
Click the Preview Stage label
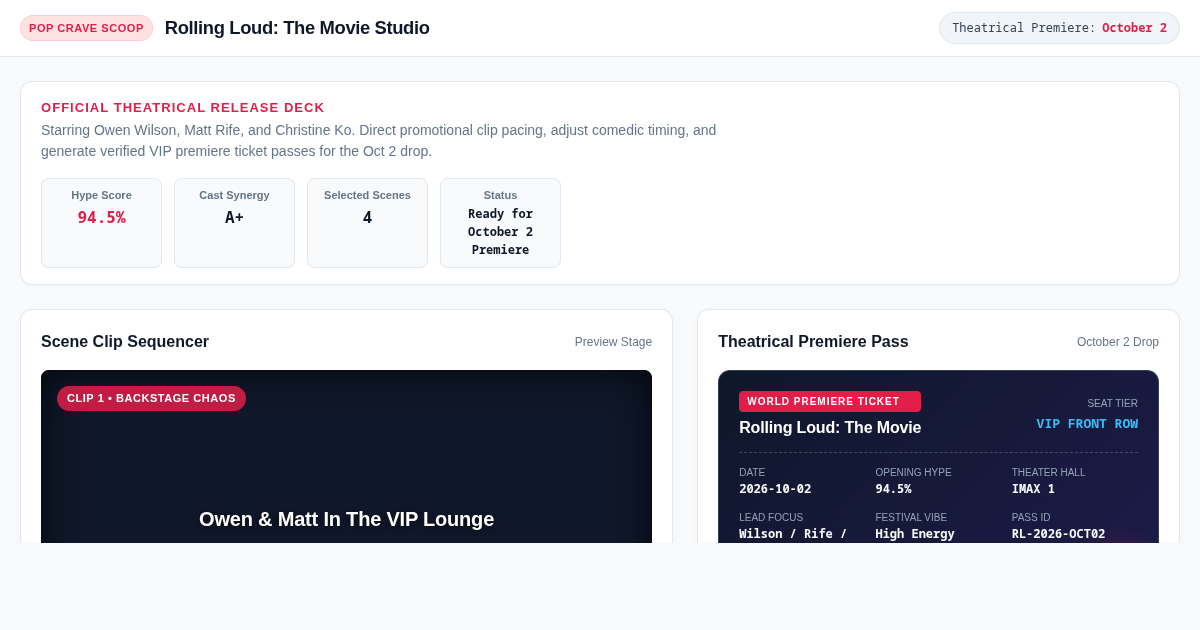[x=613, y=342]
